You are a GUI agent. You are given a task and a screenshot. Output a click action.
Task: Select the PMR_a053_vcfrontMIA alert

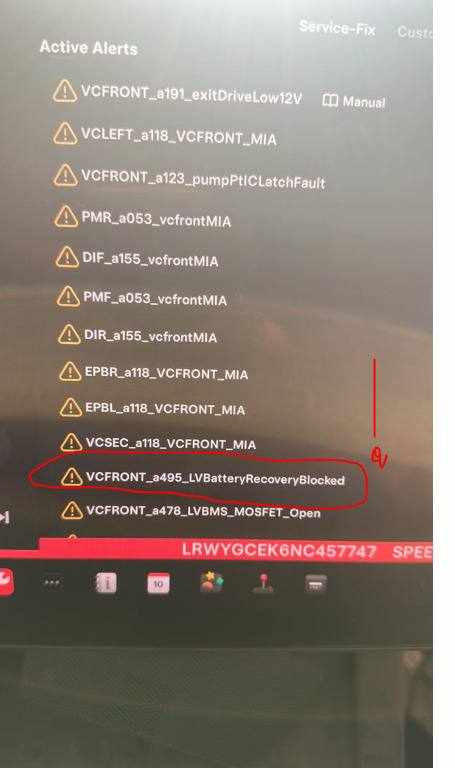coord(143,217)
